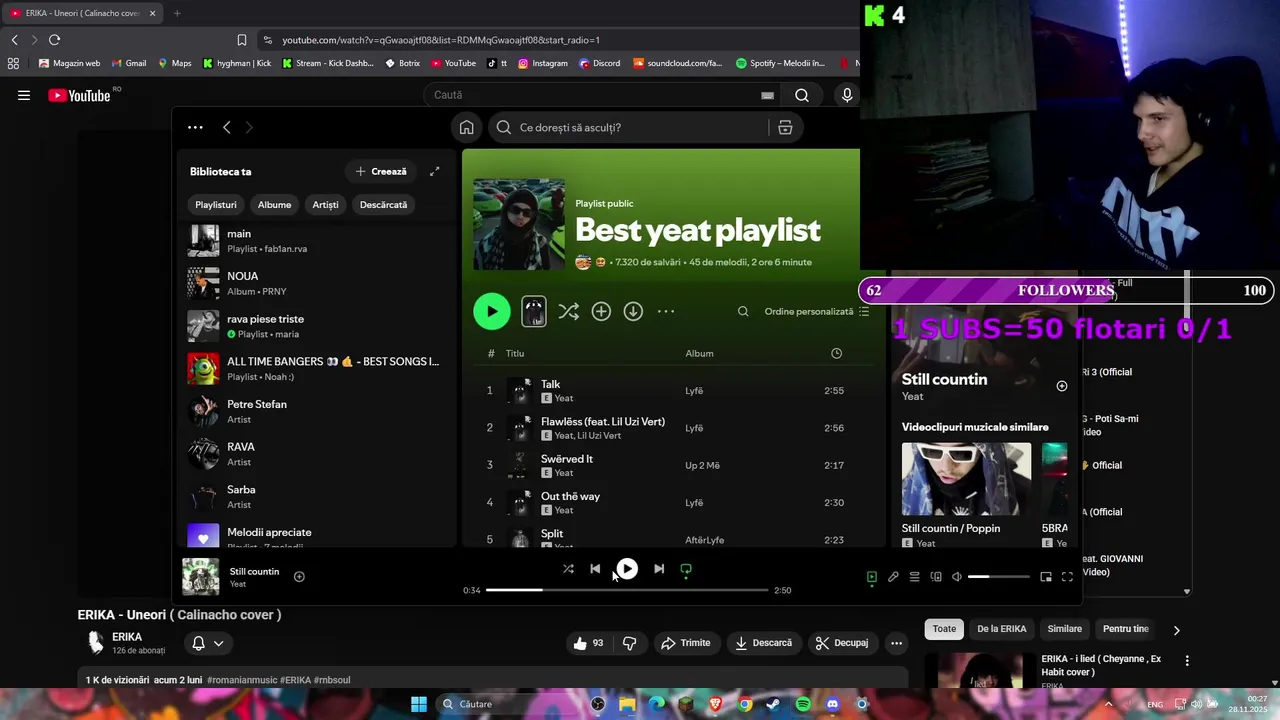Click YouTube search button magnifier
The height and width of the screenshot is (720, 1280).
(x=802, y=95)
